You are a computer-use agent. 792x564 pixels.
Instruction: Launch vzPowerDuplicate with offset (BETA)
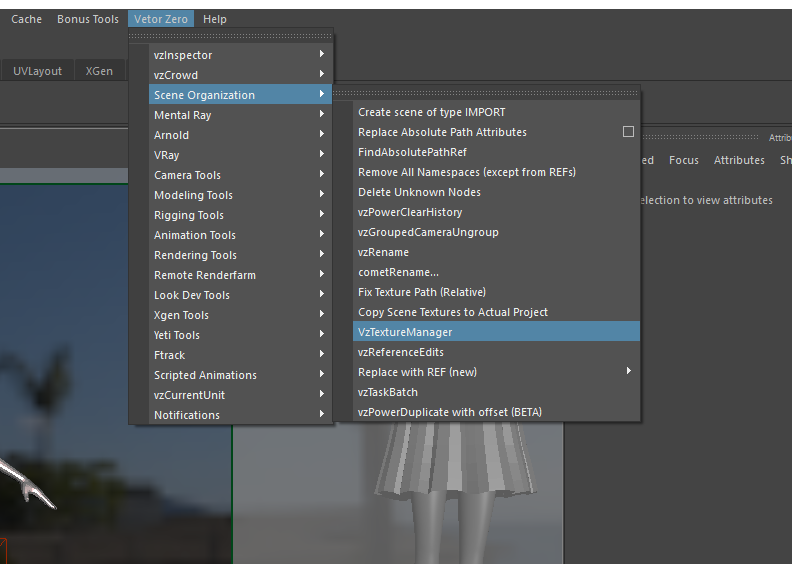click(450, 412)
